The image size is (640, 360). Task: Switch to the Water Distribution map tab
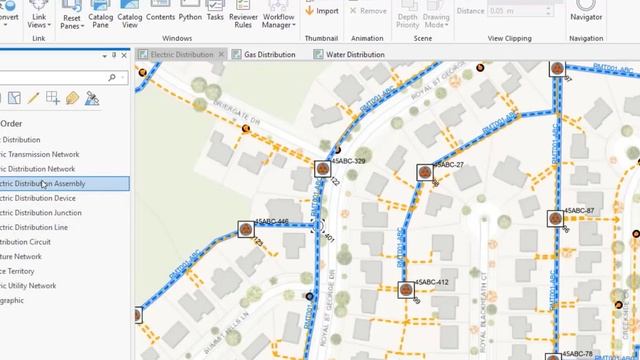coord(349,54)
